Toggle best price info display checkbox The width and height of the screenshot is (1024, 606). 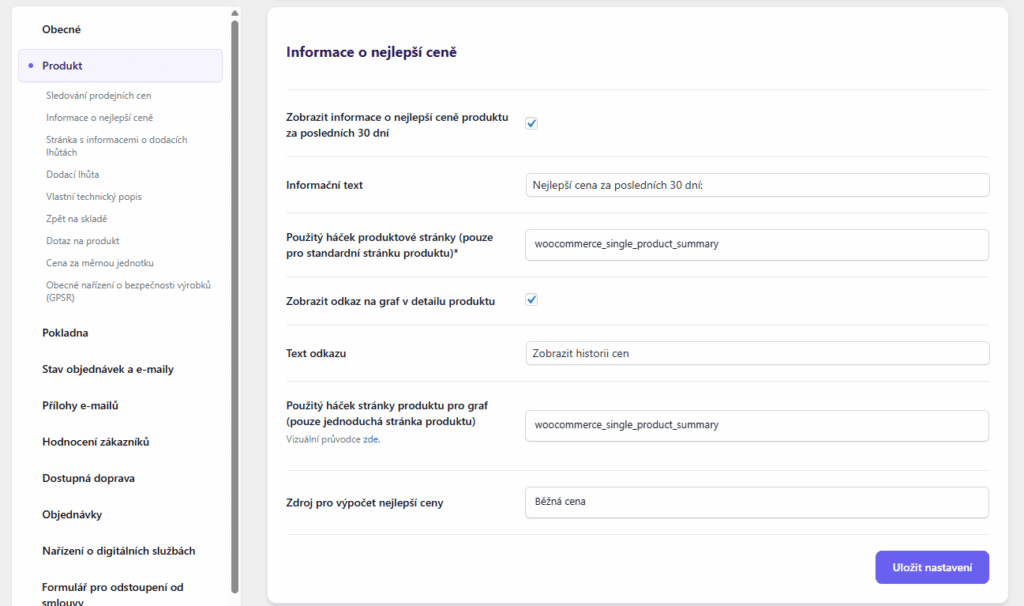click(532, 124)
